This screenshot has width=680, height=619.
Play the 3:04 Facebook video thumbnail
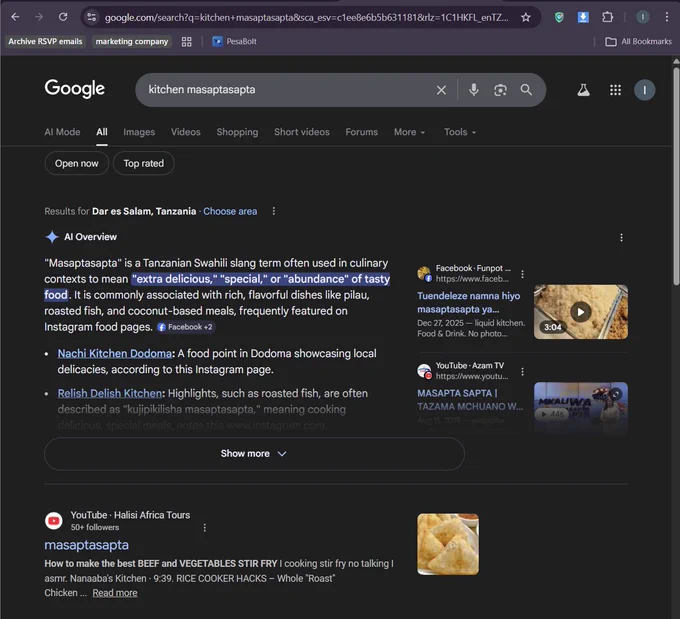pyautogui.click(x=581, y=312)
